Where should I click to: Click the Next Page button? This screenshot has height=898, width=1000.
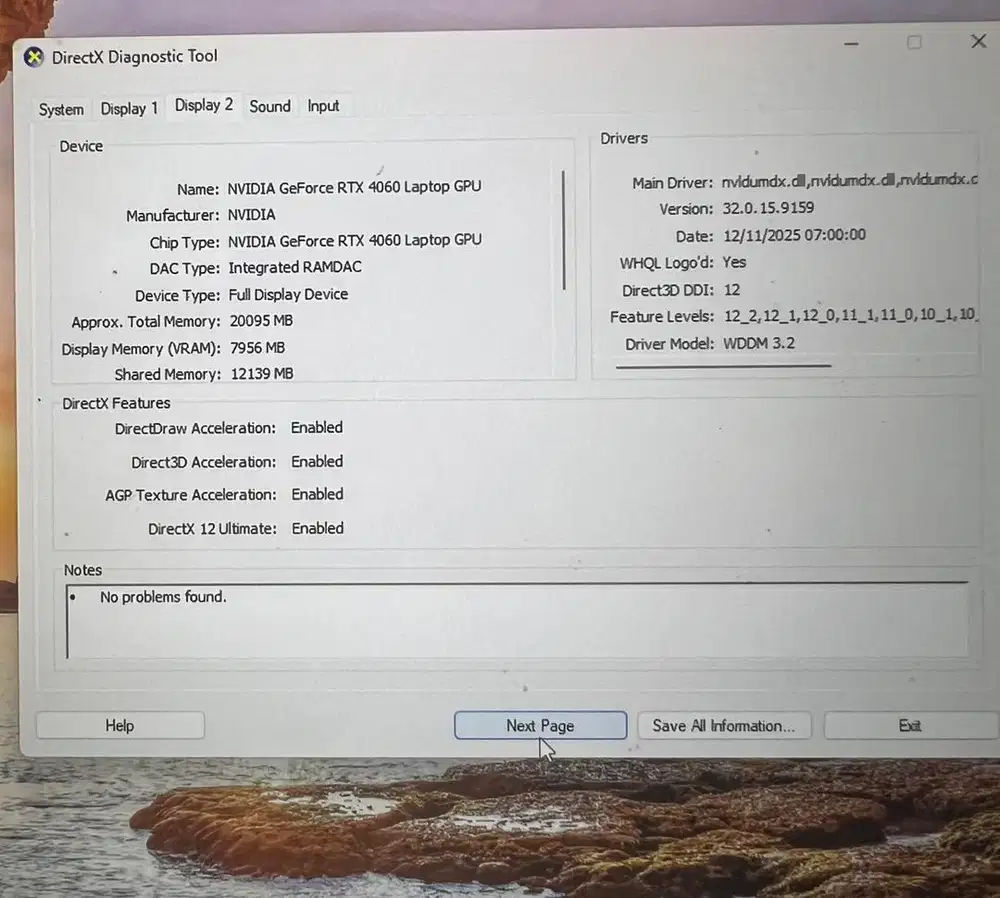[540, 726]
